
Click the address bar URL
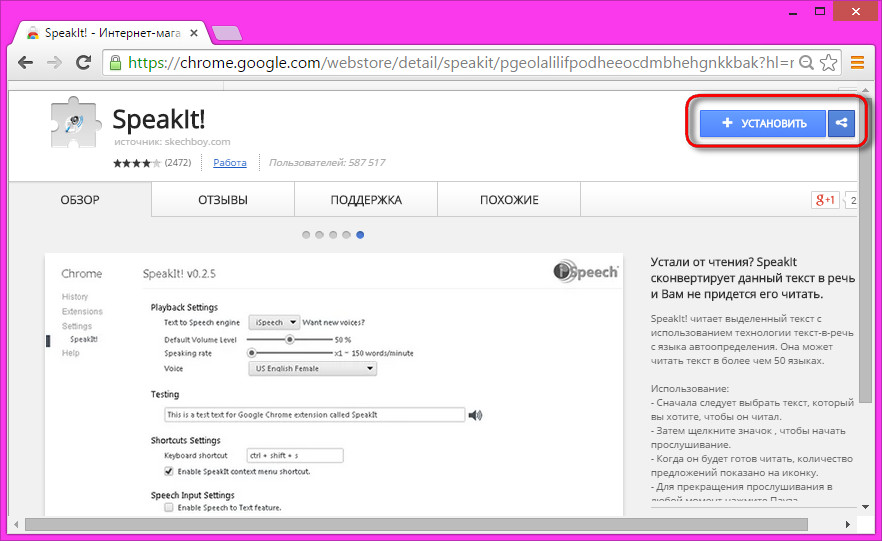461,62
